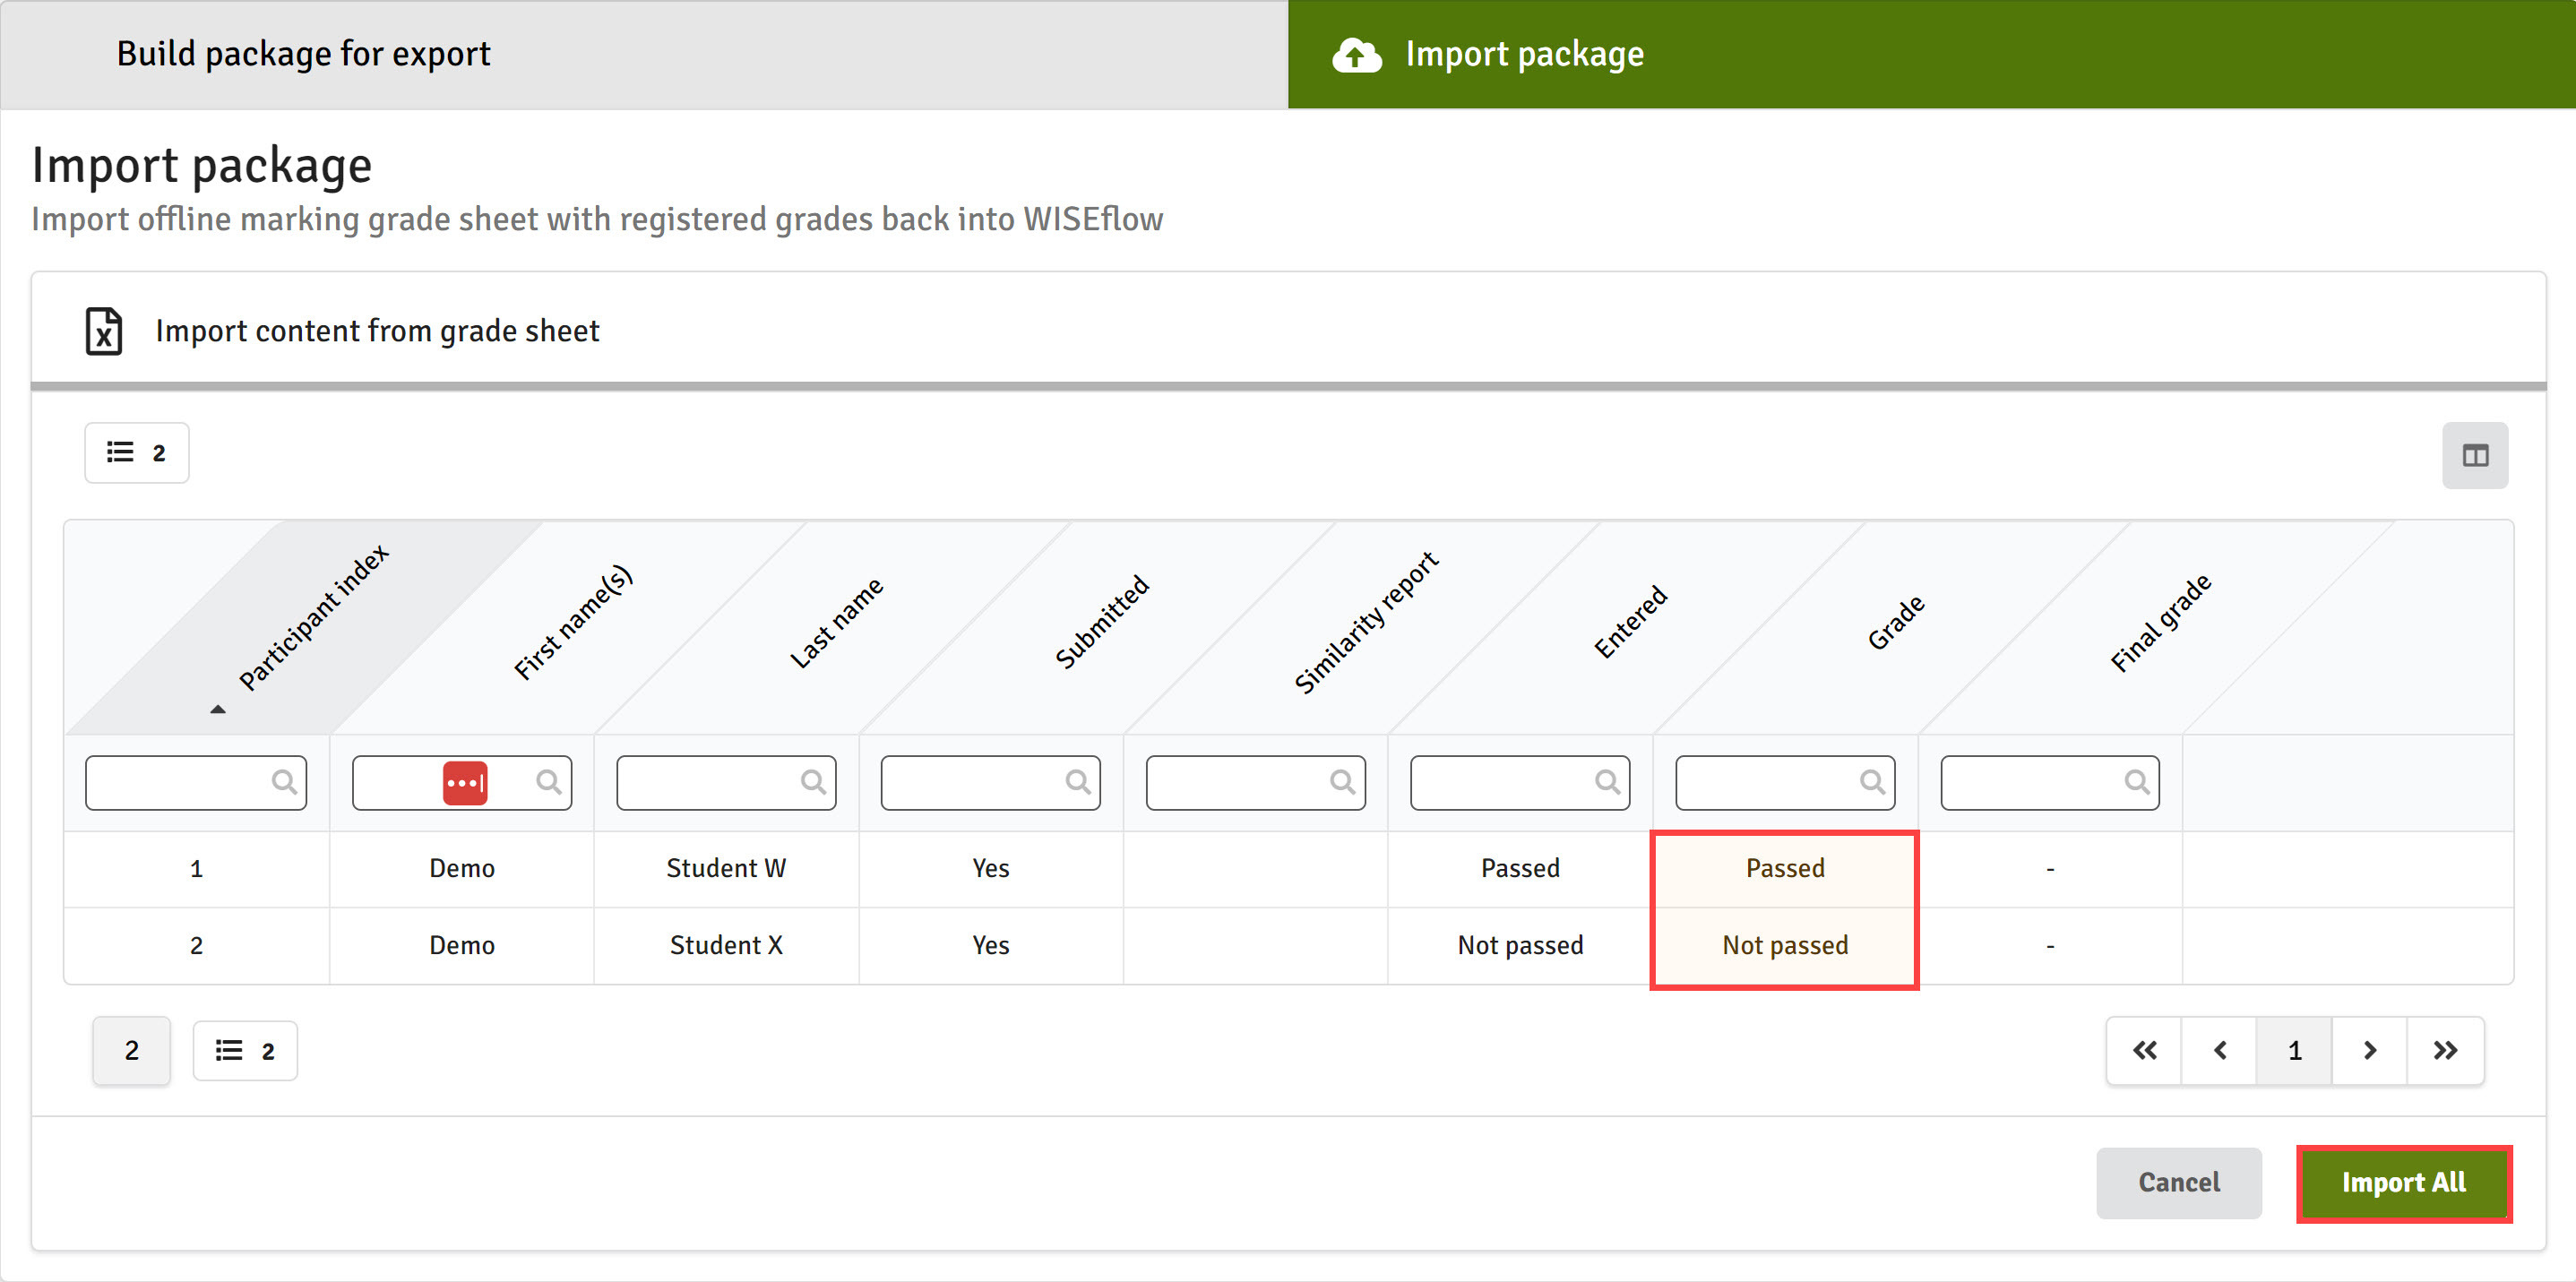Open the bottom rows-per-page list button
The height and width of the screenshot is (1282, 2576).
[245, 1051]
